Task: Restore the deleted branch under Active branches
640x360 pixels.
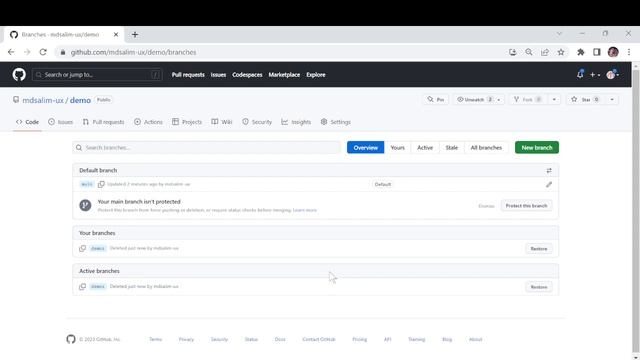Action: click(539, 287)
